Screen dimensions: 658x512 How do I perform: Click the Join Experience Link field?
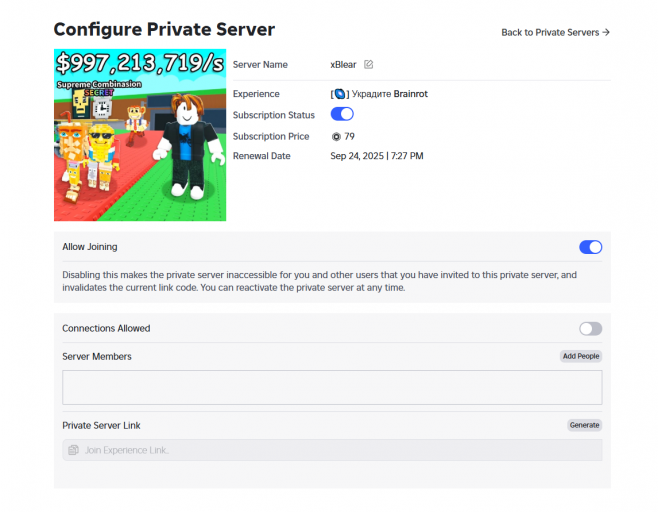(332, 450)
